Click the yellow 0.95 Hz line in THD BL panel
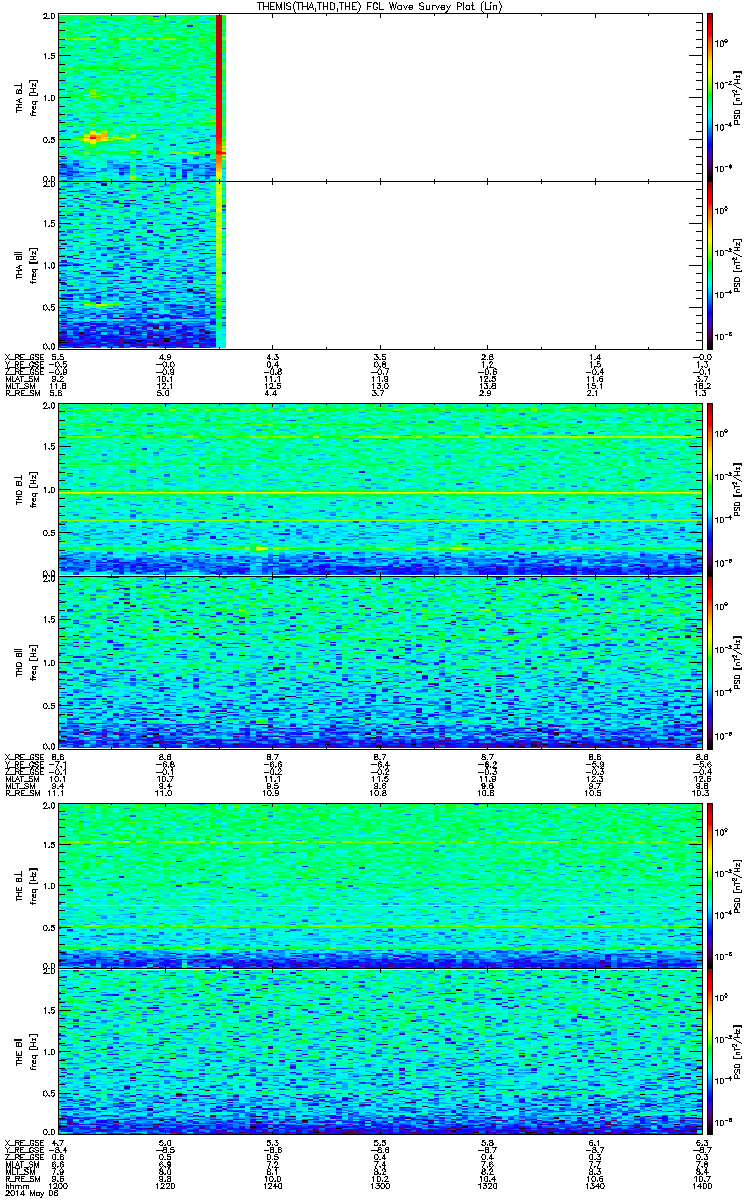Screen dimensions: 750x1200 [x=379, y=493]
